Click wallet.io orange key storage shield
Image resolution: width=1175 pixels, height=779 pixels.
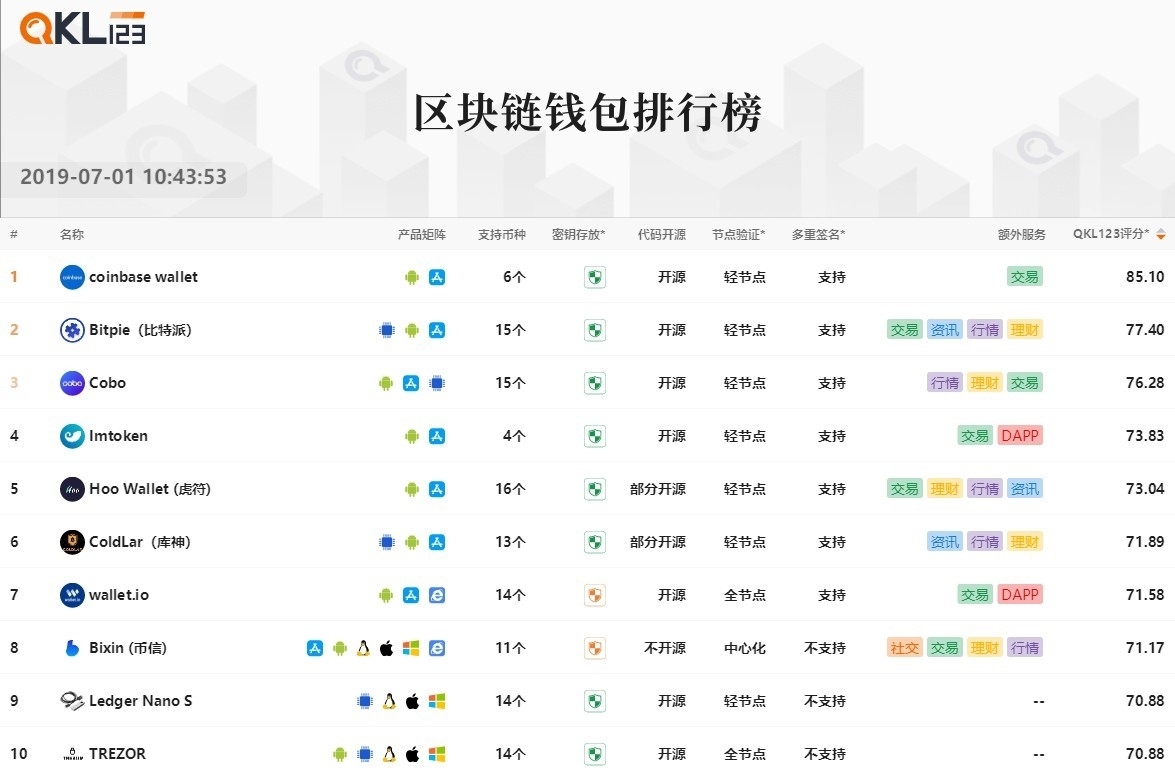595,595
